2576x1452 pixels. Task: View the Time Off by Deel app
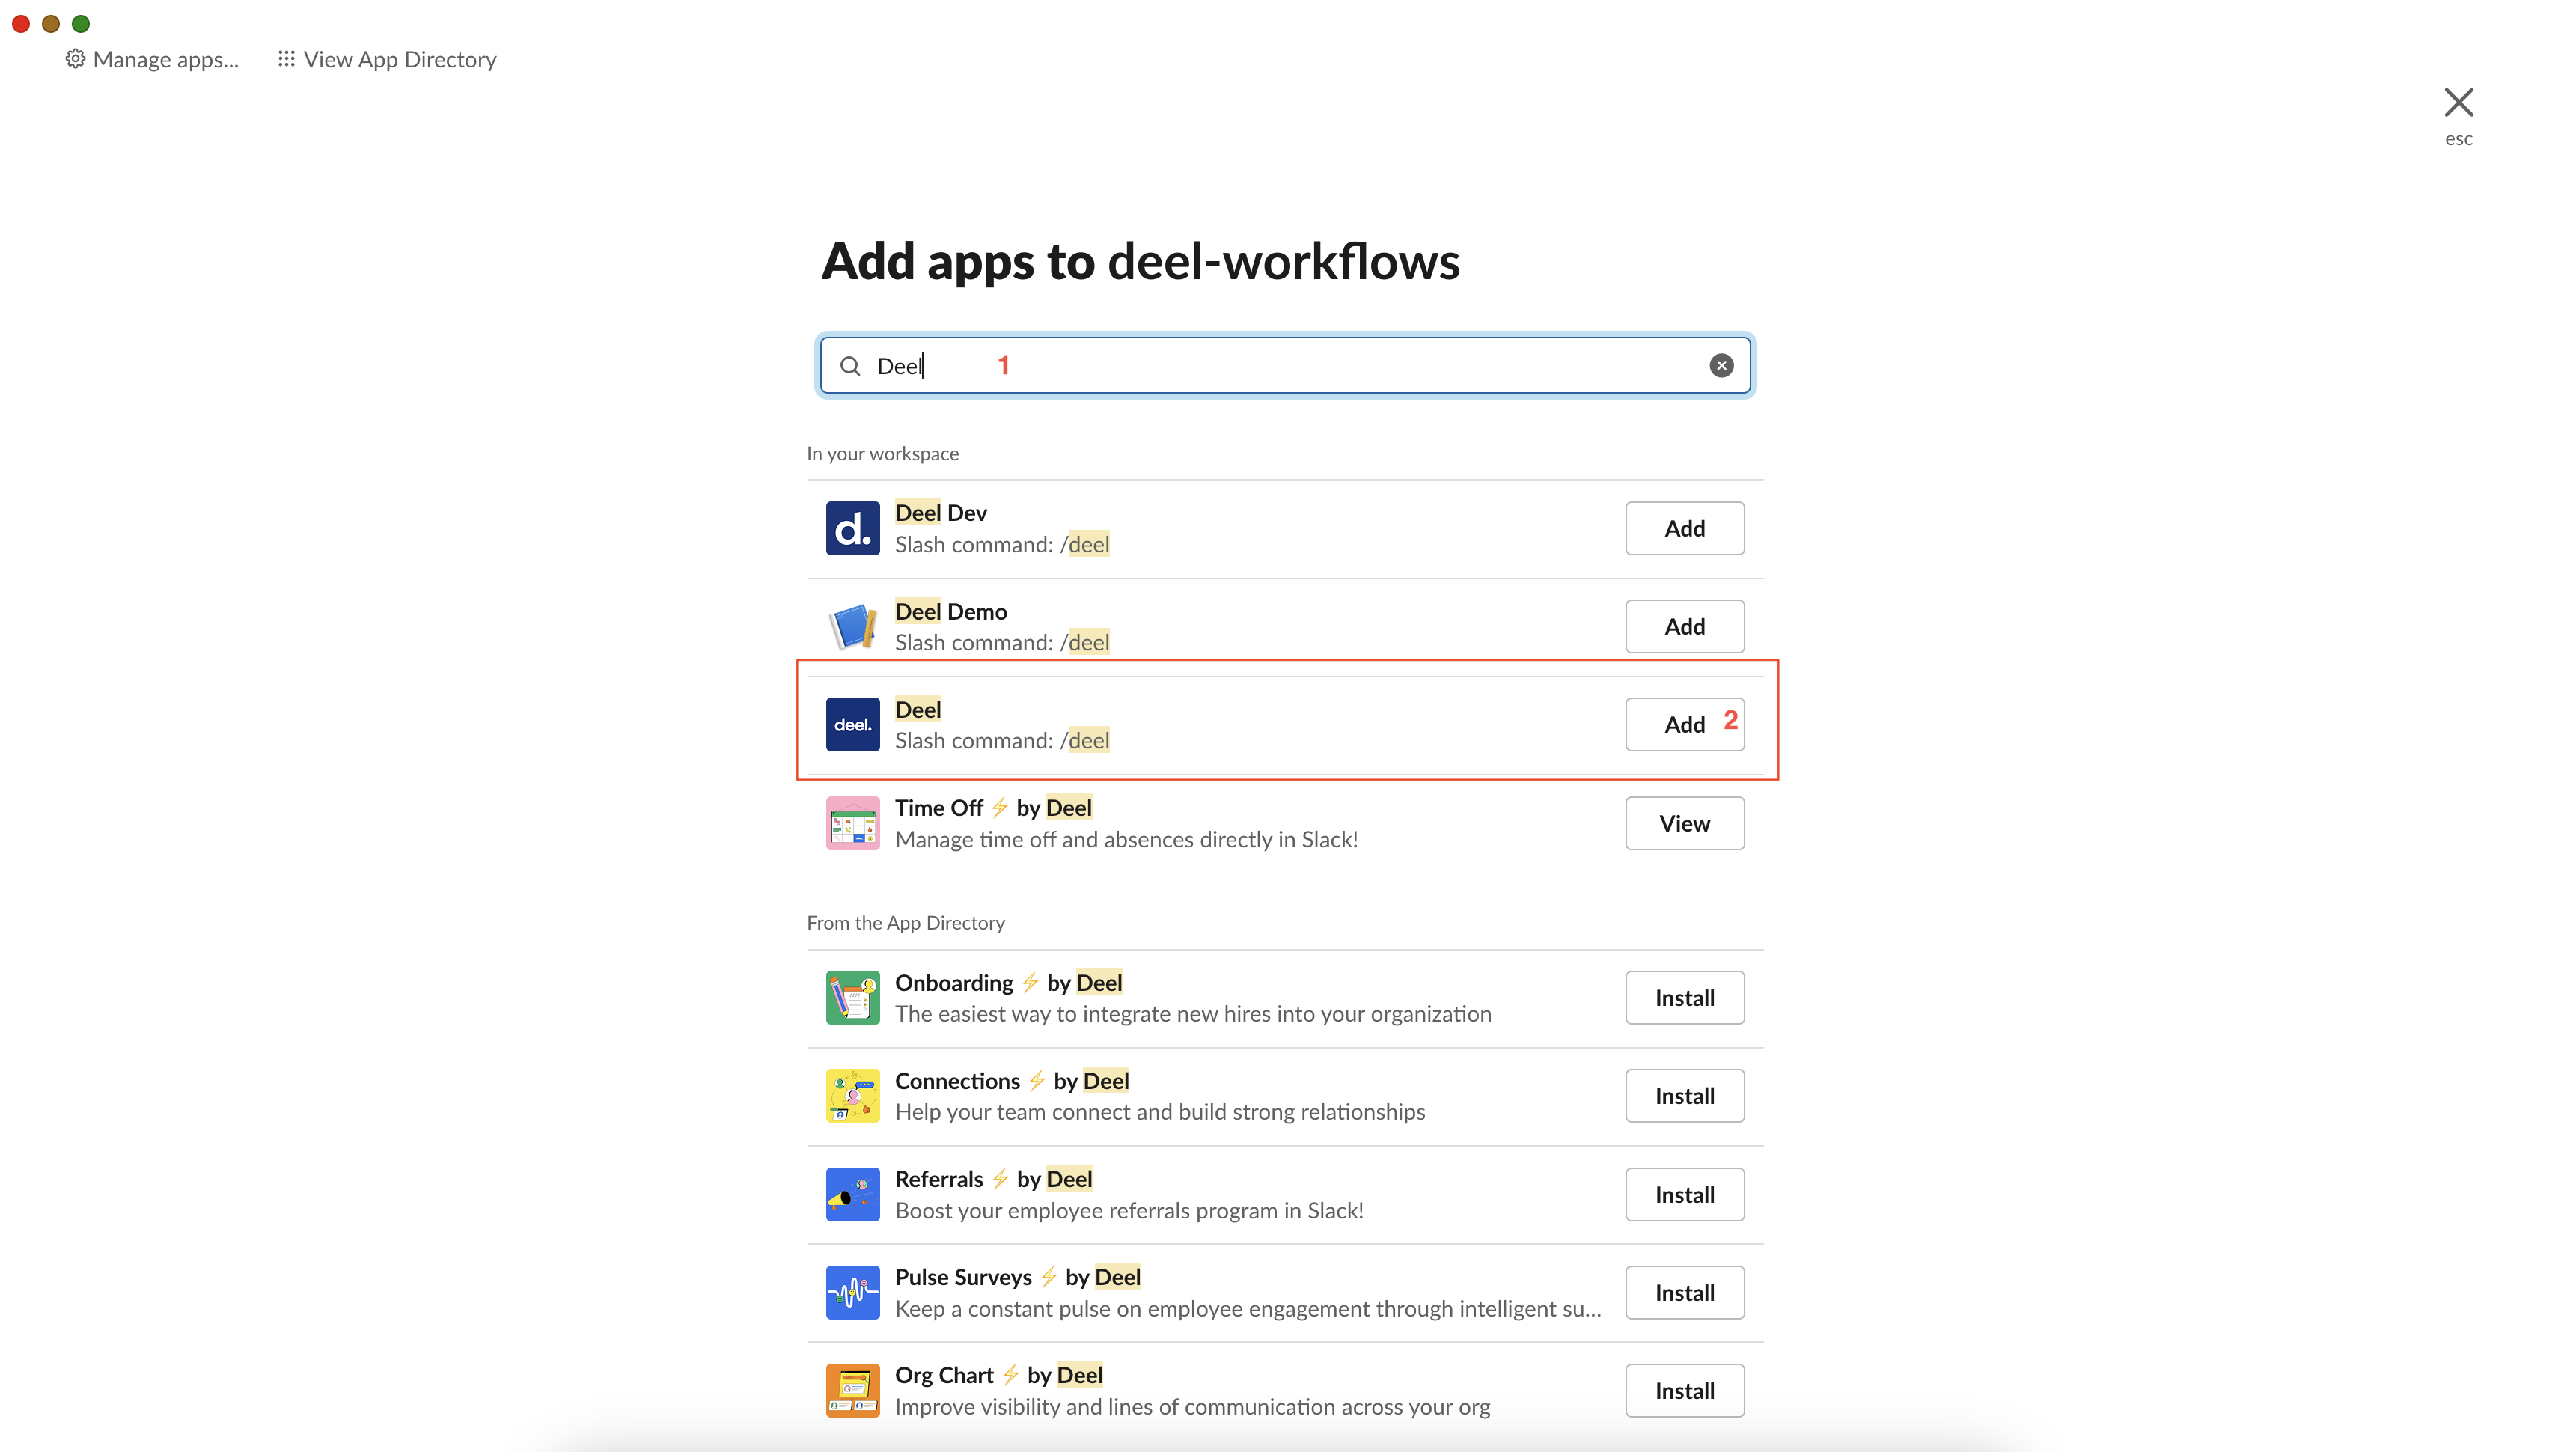[1684, 823]
